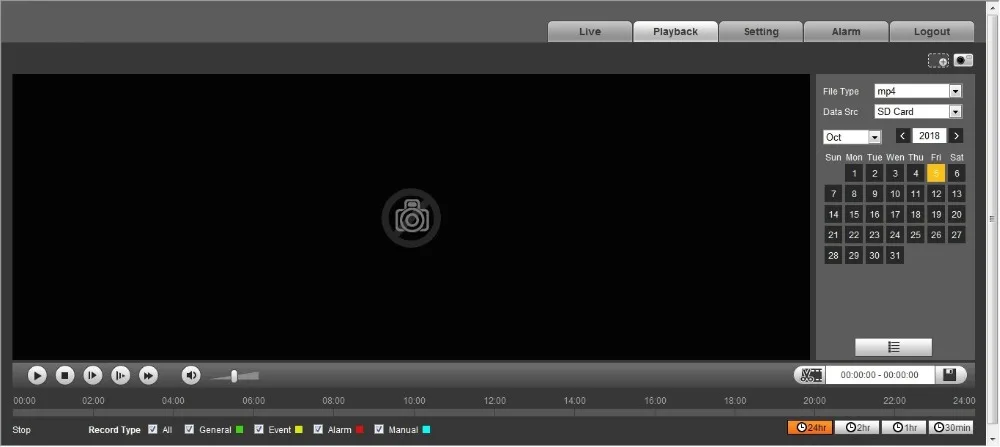1000x447 pixels.
Task: Open the recorded file list
Action: pyautogui.click(x=893, y=347)
